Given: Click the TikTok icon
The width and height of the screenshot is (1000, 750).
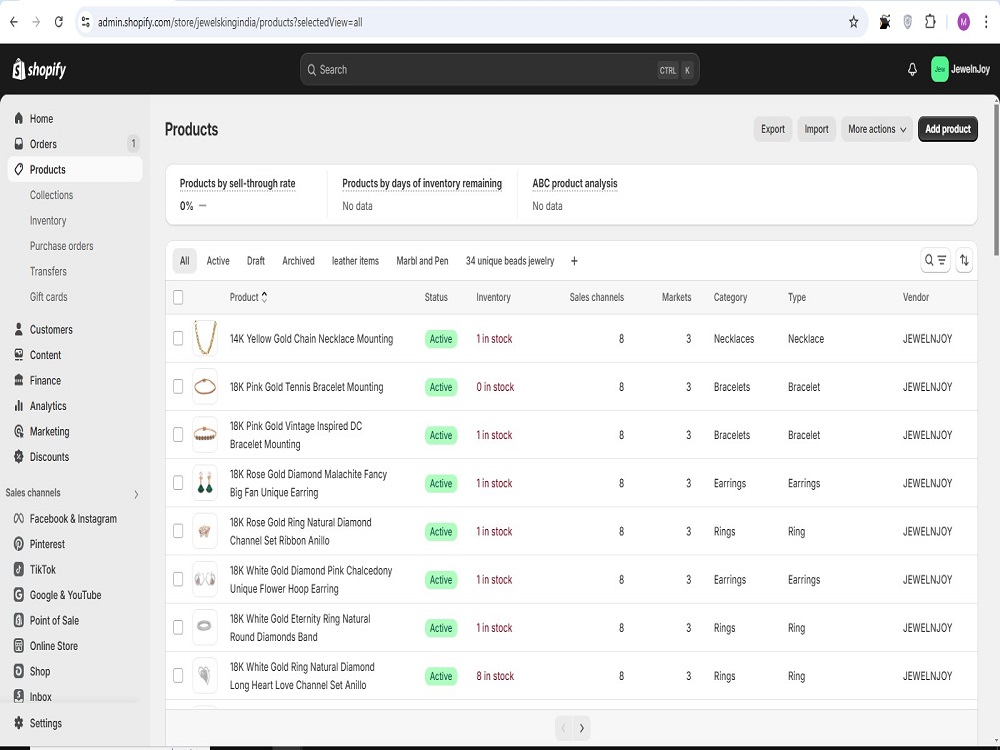Looking at the screenshot, I should 18,570.
